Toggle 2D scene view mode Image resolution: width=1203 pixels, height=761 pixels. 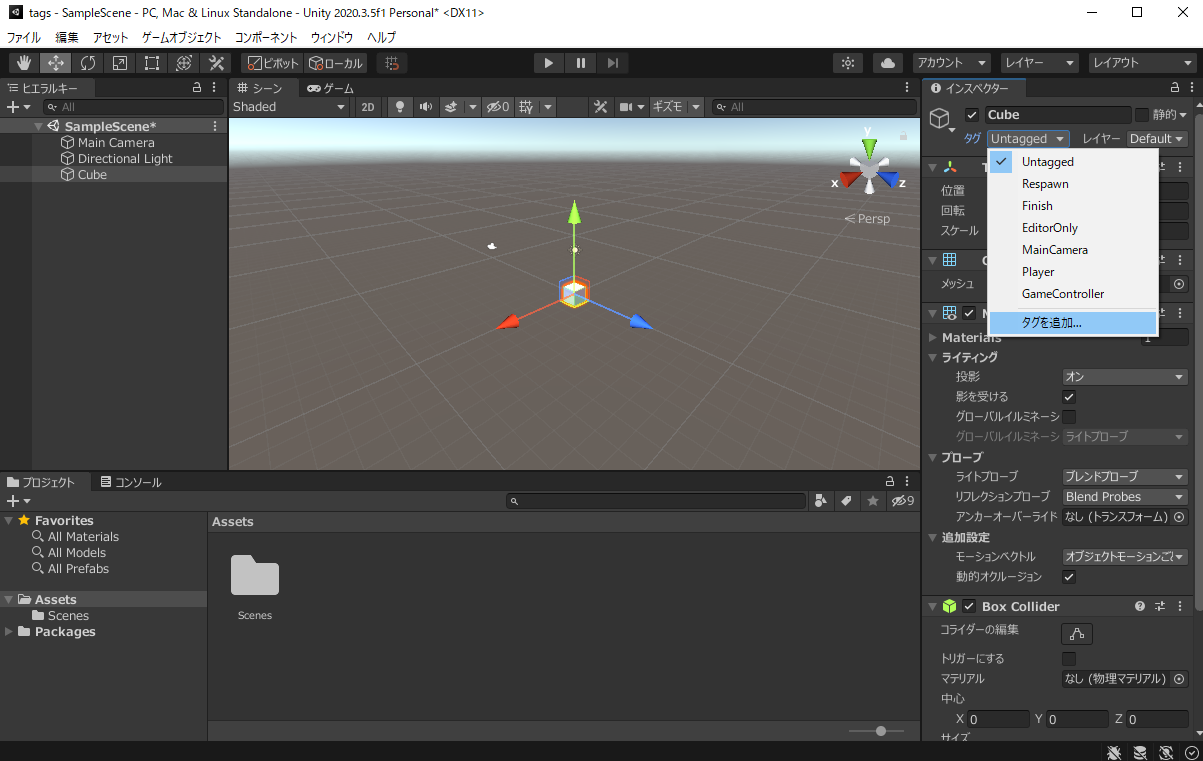pyautogui.click(x=368, y=107)
